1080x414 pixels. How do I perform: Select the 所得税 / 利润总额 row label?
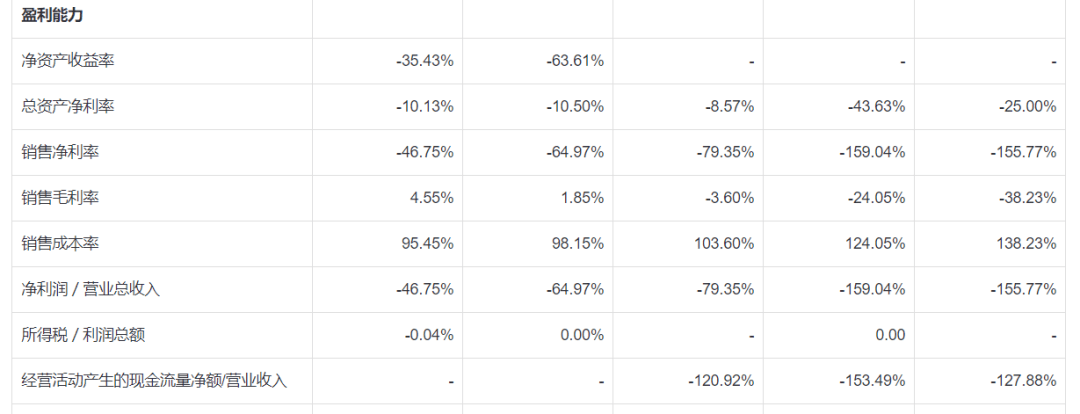tap(90, 335)
